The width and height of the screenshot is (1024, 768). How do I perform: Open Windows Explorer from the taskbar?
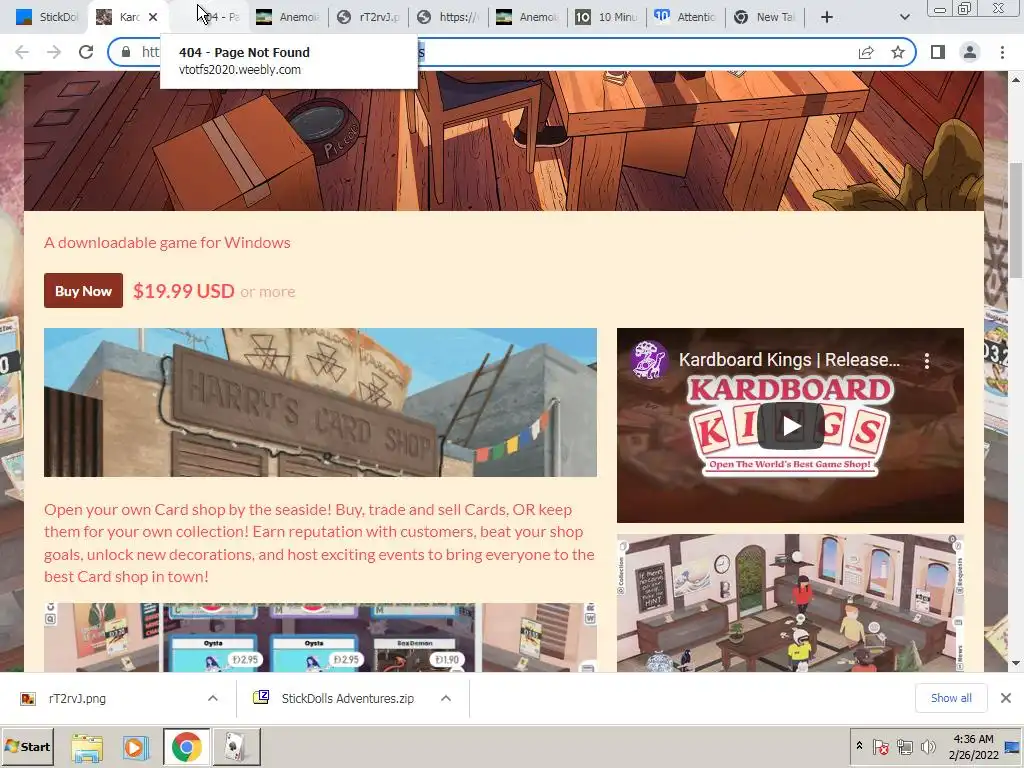coord(87,747)
